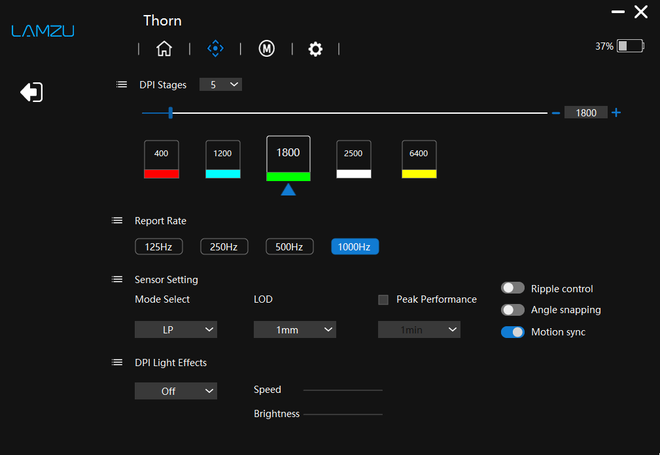Screen dimensions: 660x455
Task: Click the plus icon to increase DPI
Action: click(x=616, y=113)
